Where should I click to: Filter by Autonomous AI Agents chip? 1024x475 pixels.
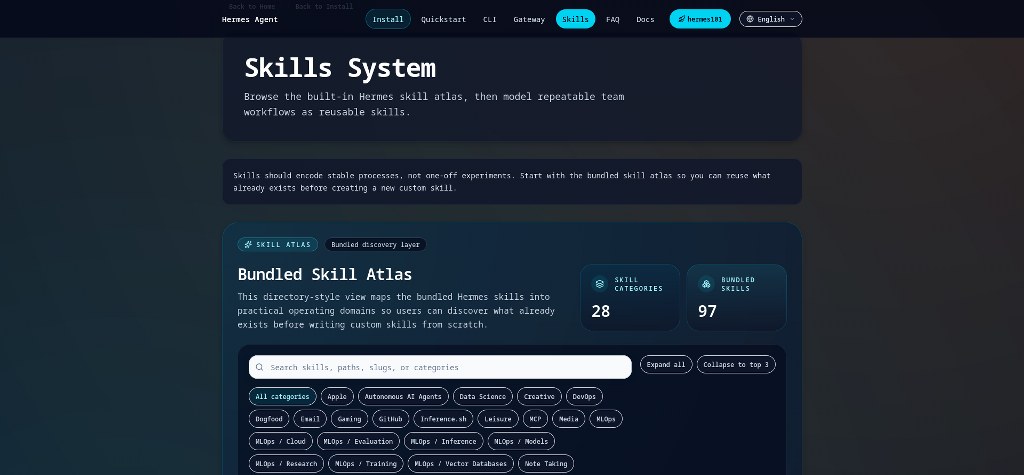(x=404, y=397)
